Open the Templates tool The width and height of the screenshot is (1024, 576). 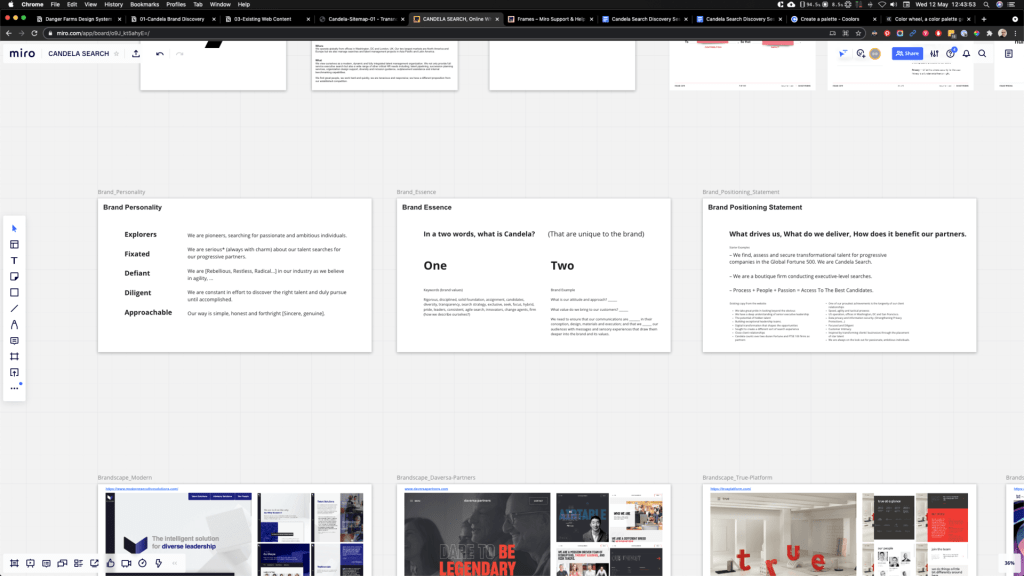[x=14, y=244]
